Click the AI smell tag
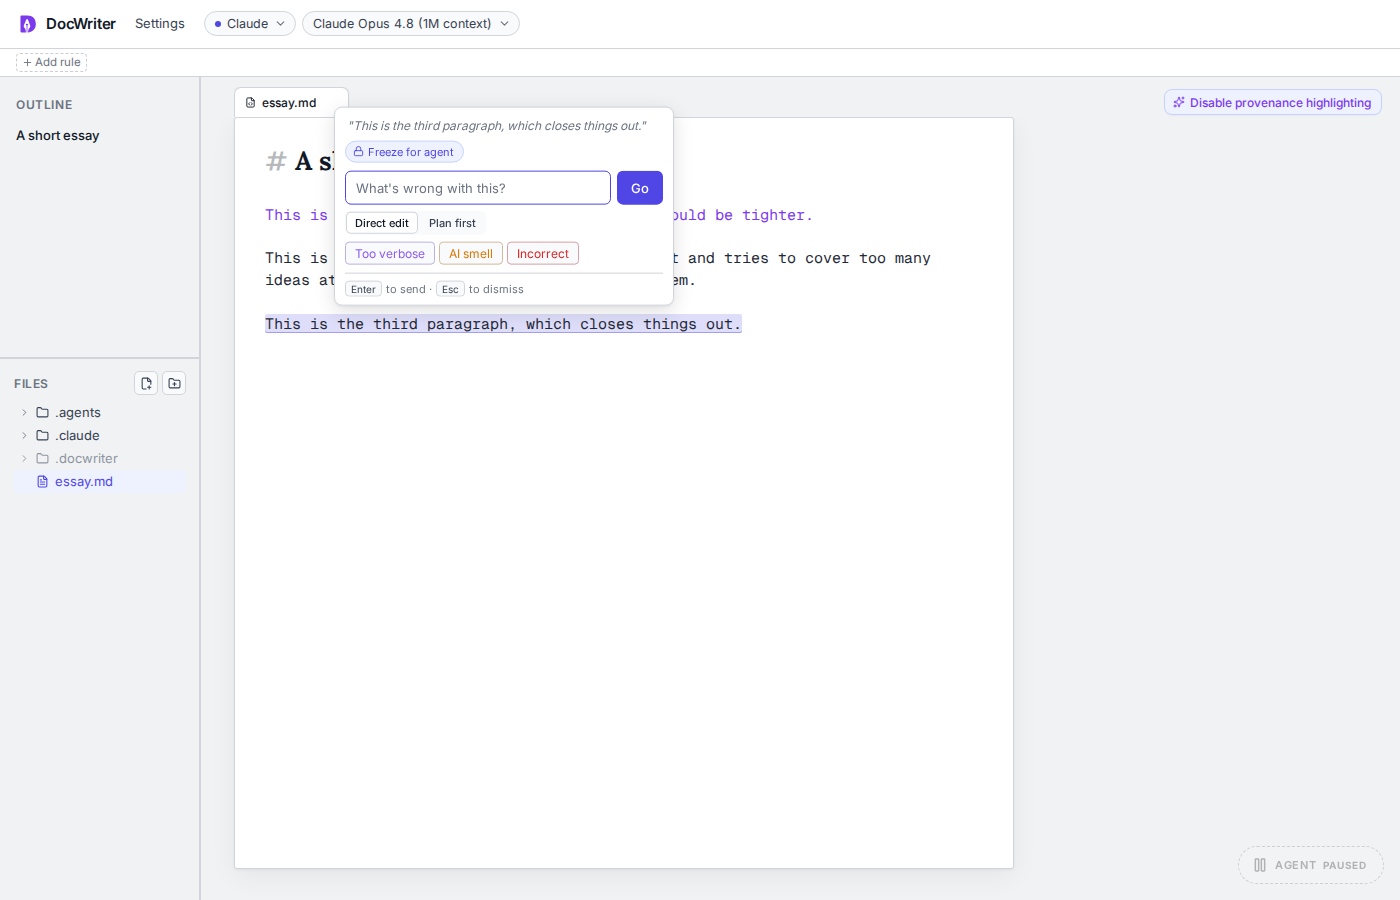Viewport: 1400px width, 900px height. (x=471, y=254)
